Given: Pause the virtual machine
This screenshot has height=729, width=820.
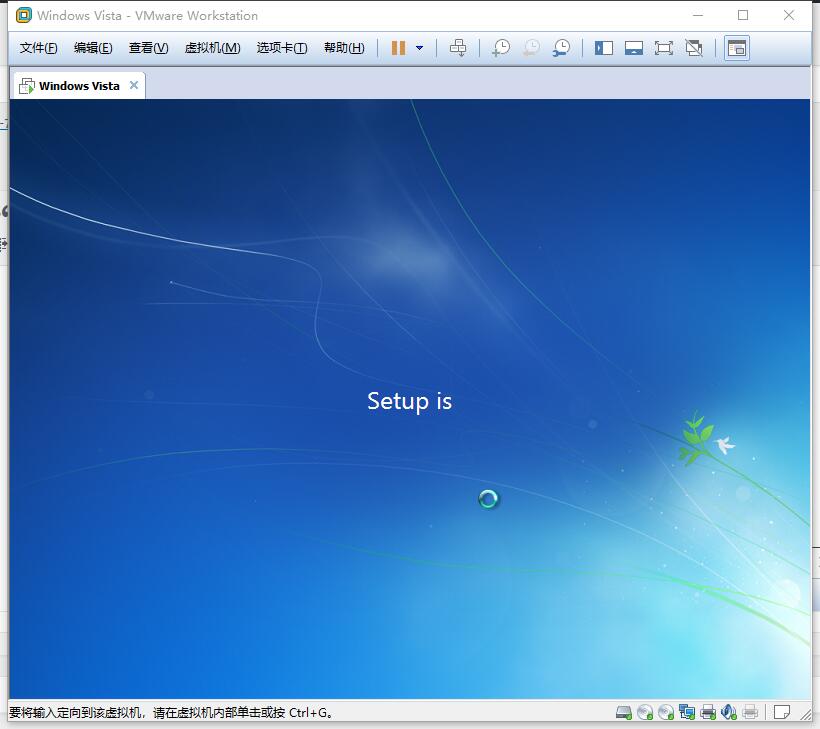Looking at the screenshot, I should (398, 48).
